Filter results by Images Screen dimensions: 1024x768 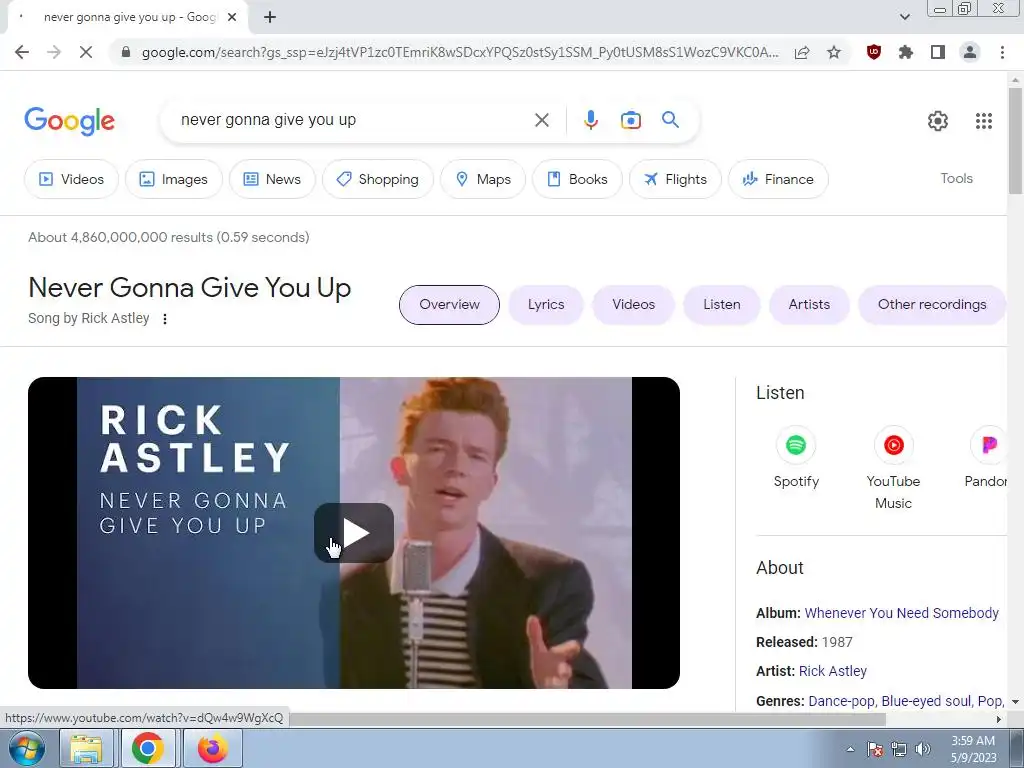pyautogui.click(x=174, y=179)
